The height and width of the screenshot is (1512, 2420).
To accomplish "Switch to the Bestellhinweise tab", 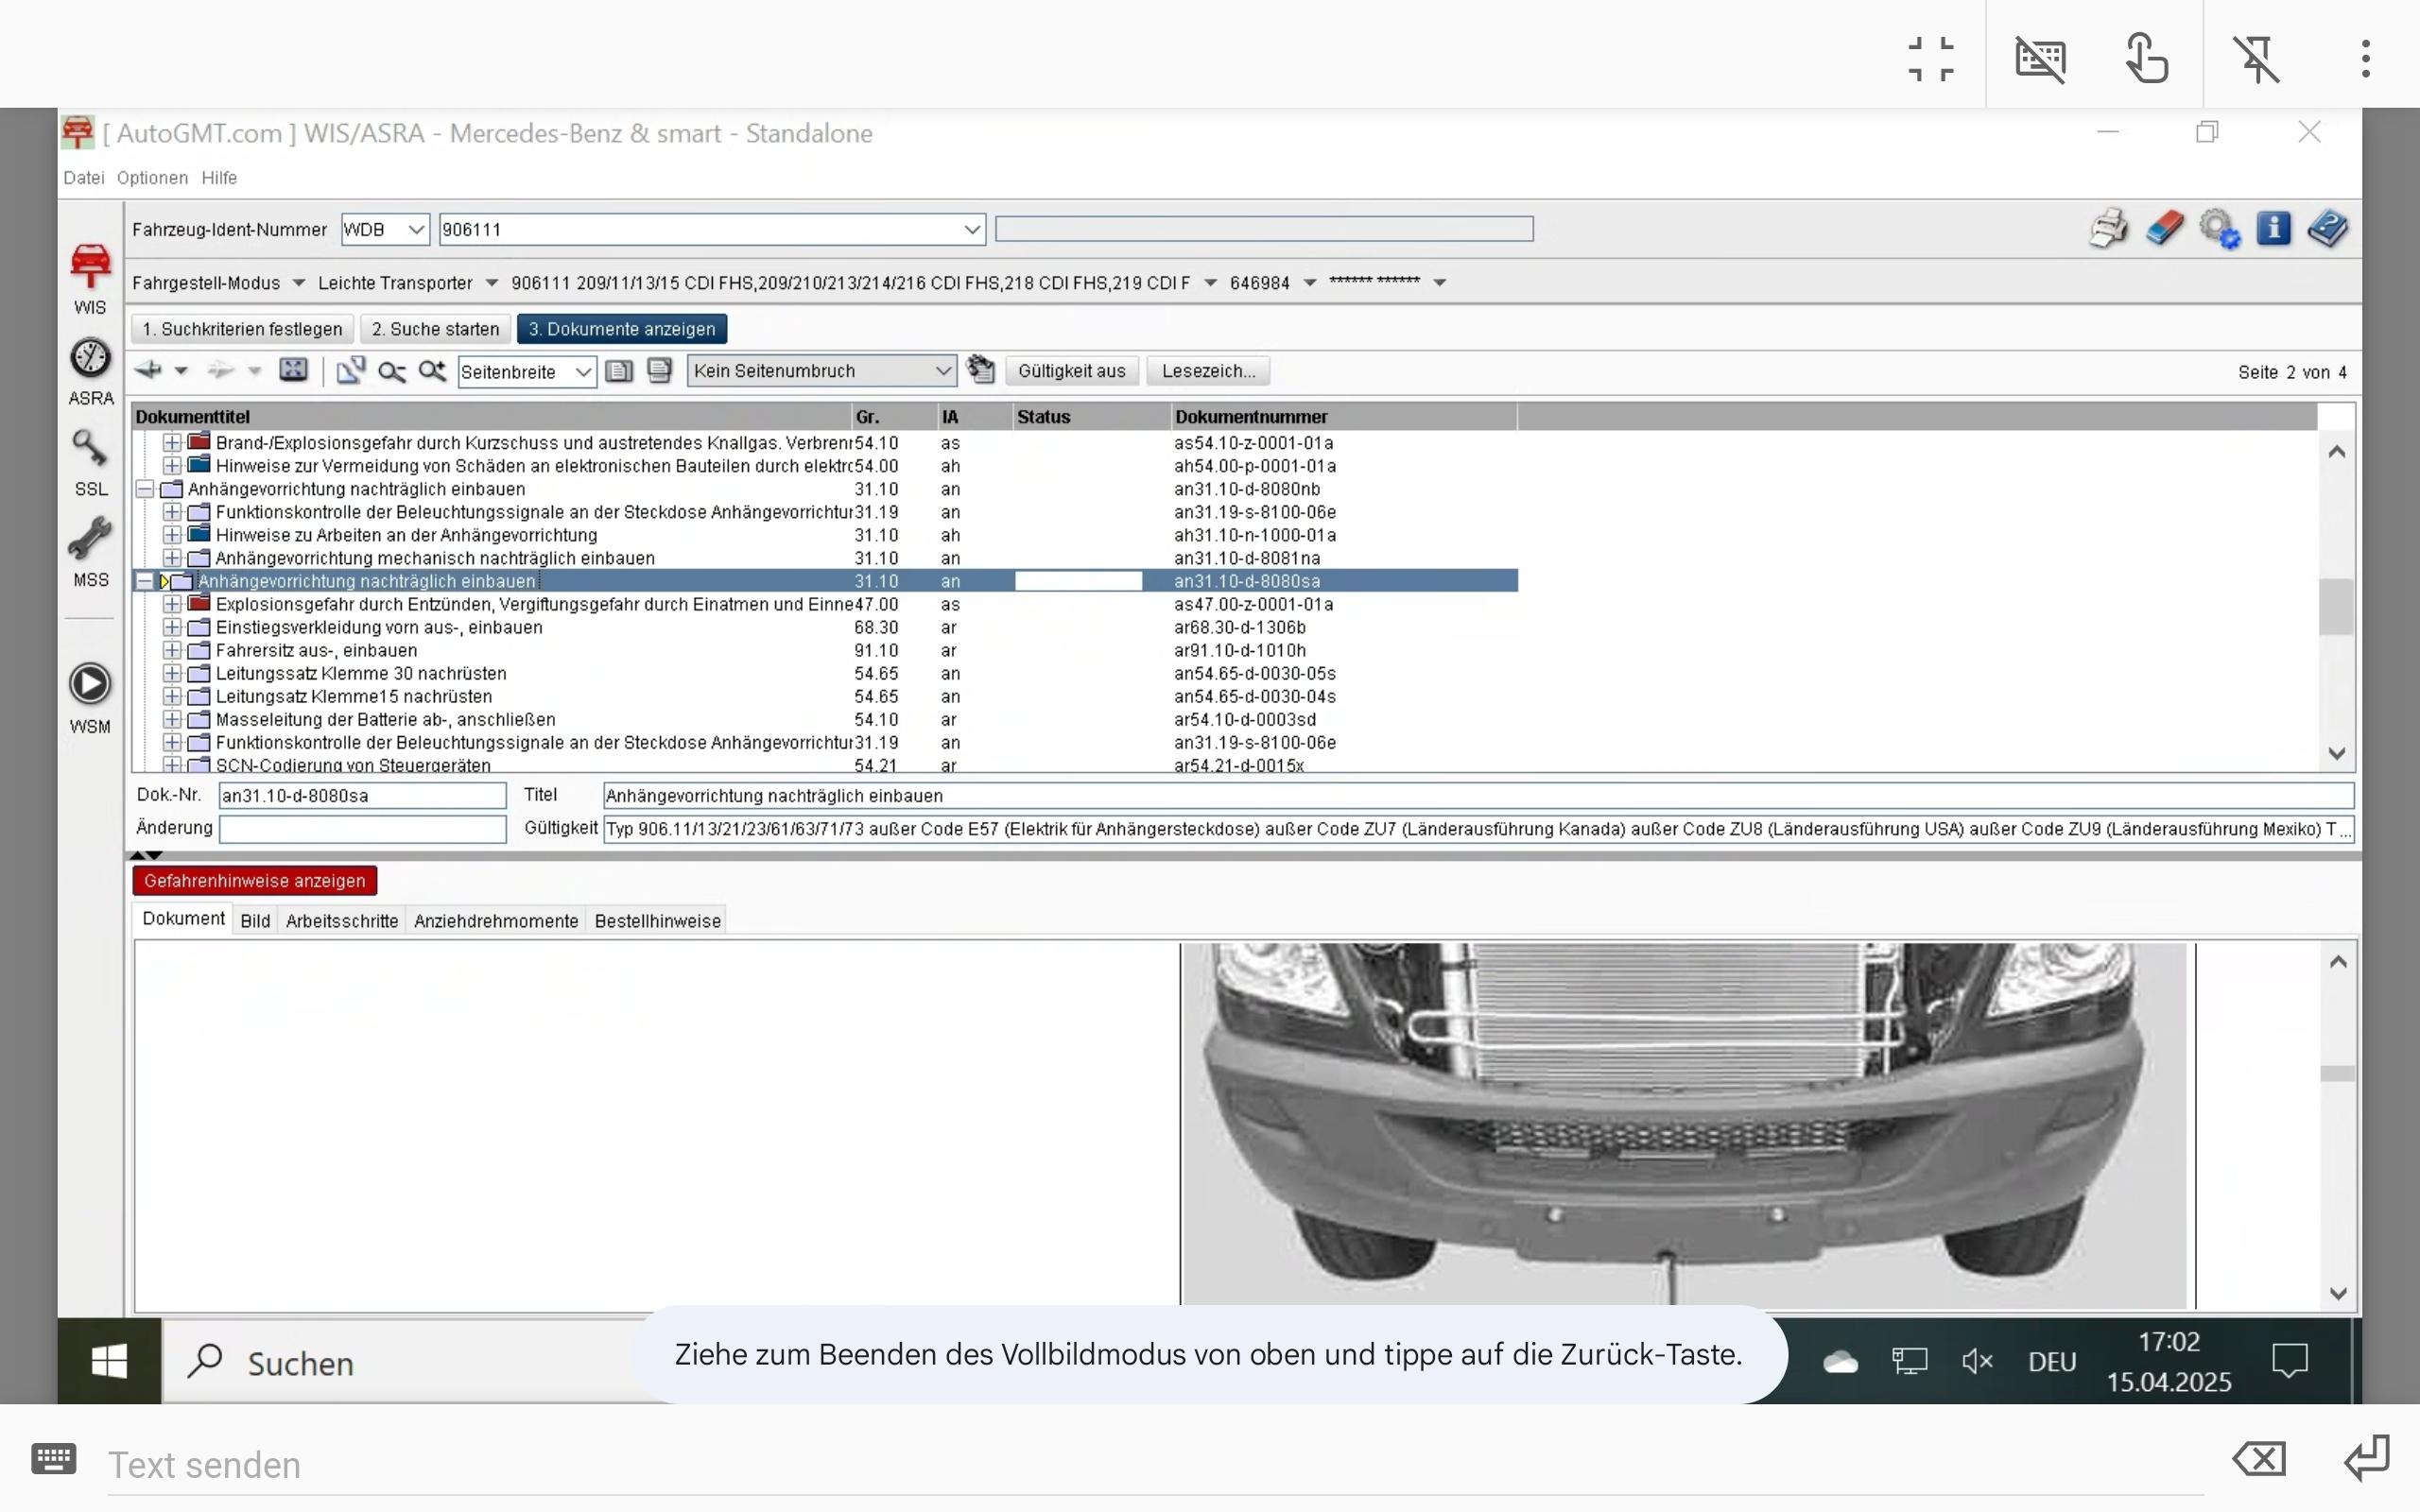I will (658, 921).
